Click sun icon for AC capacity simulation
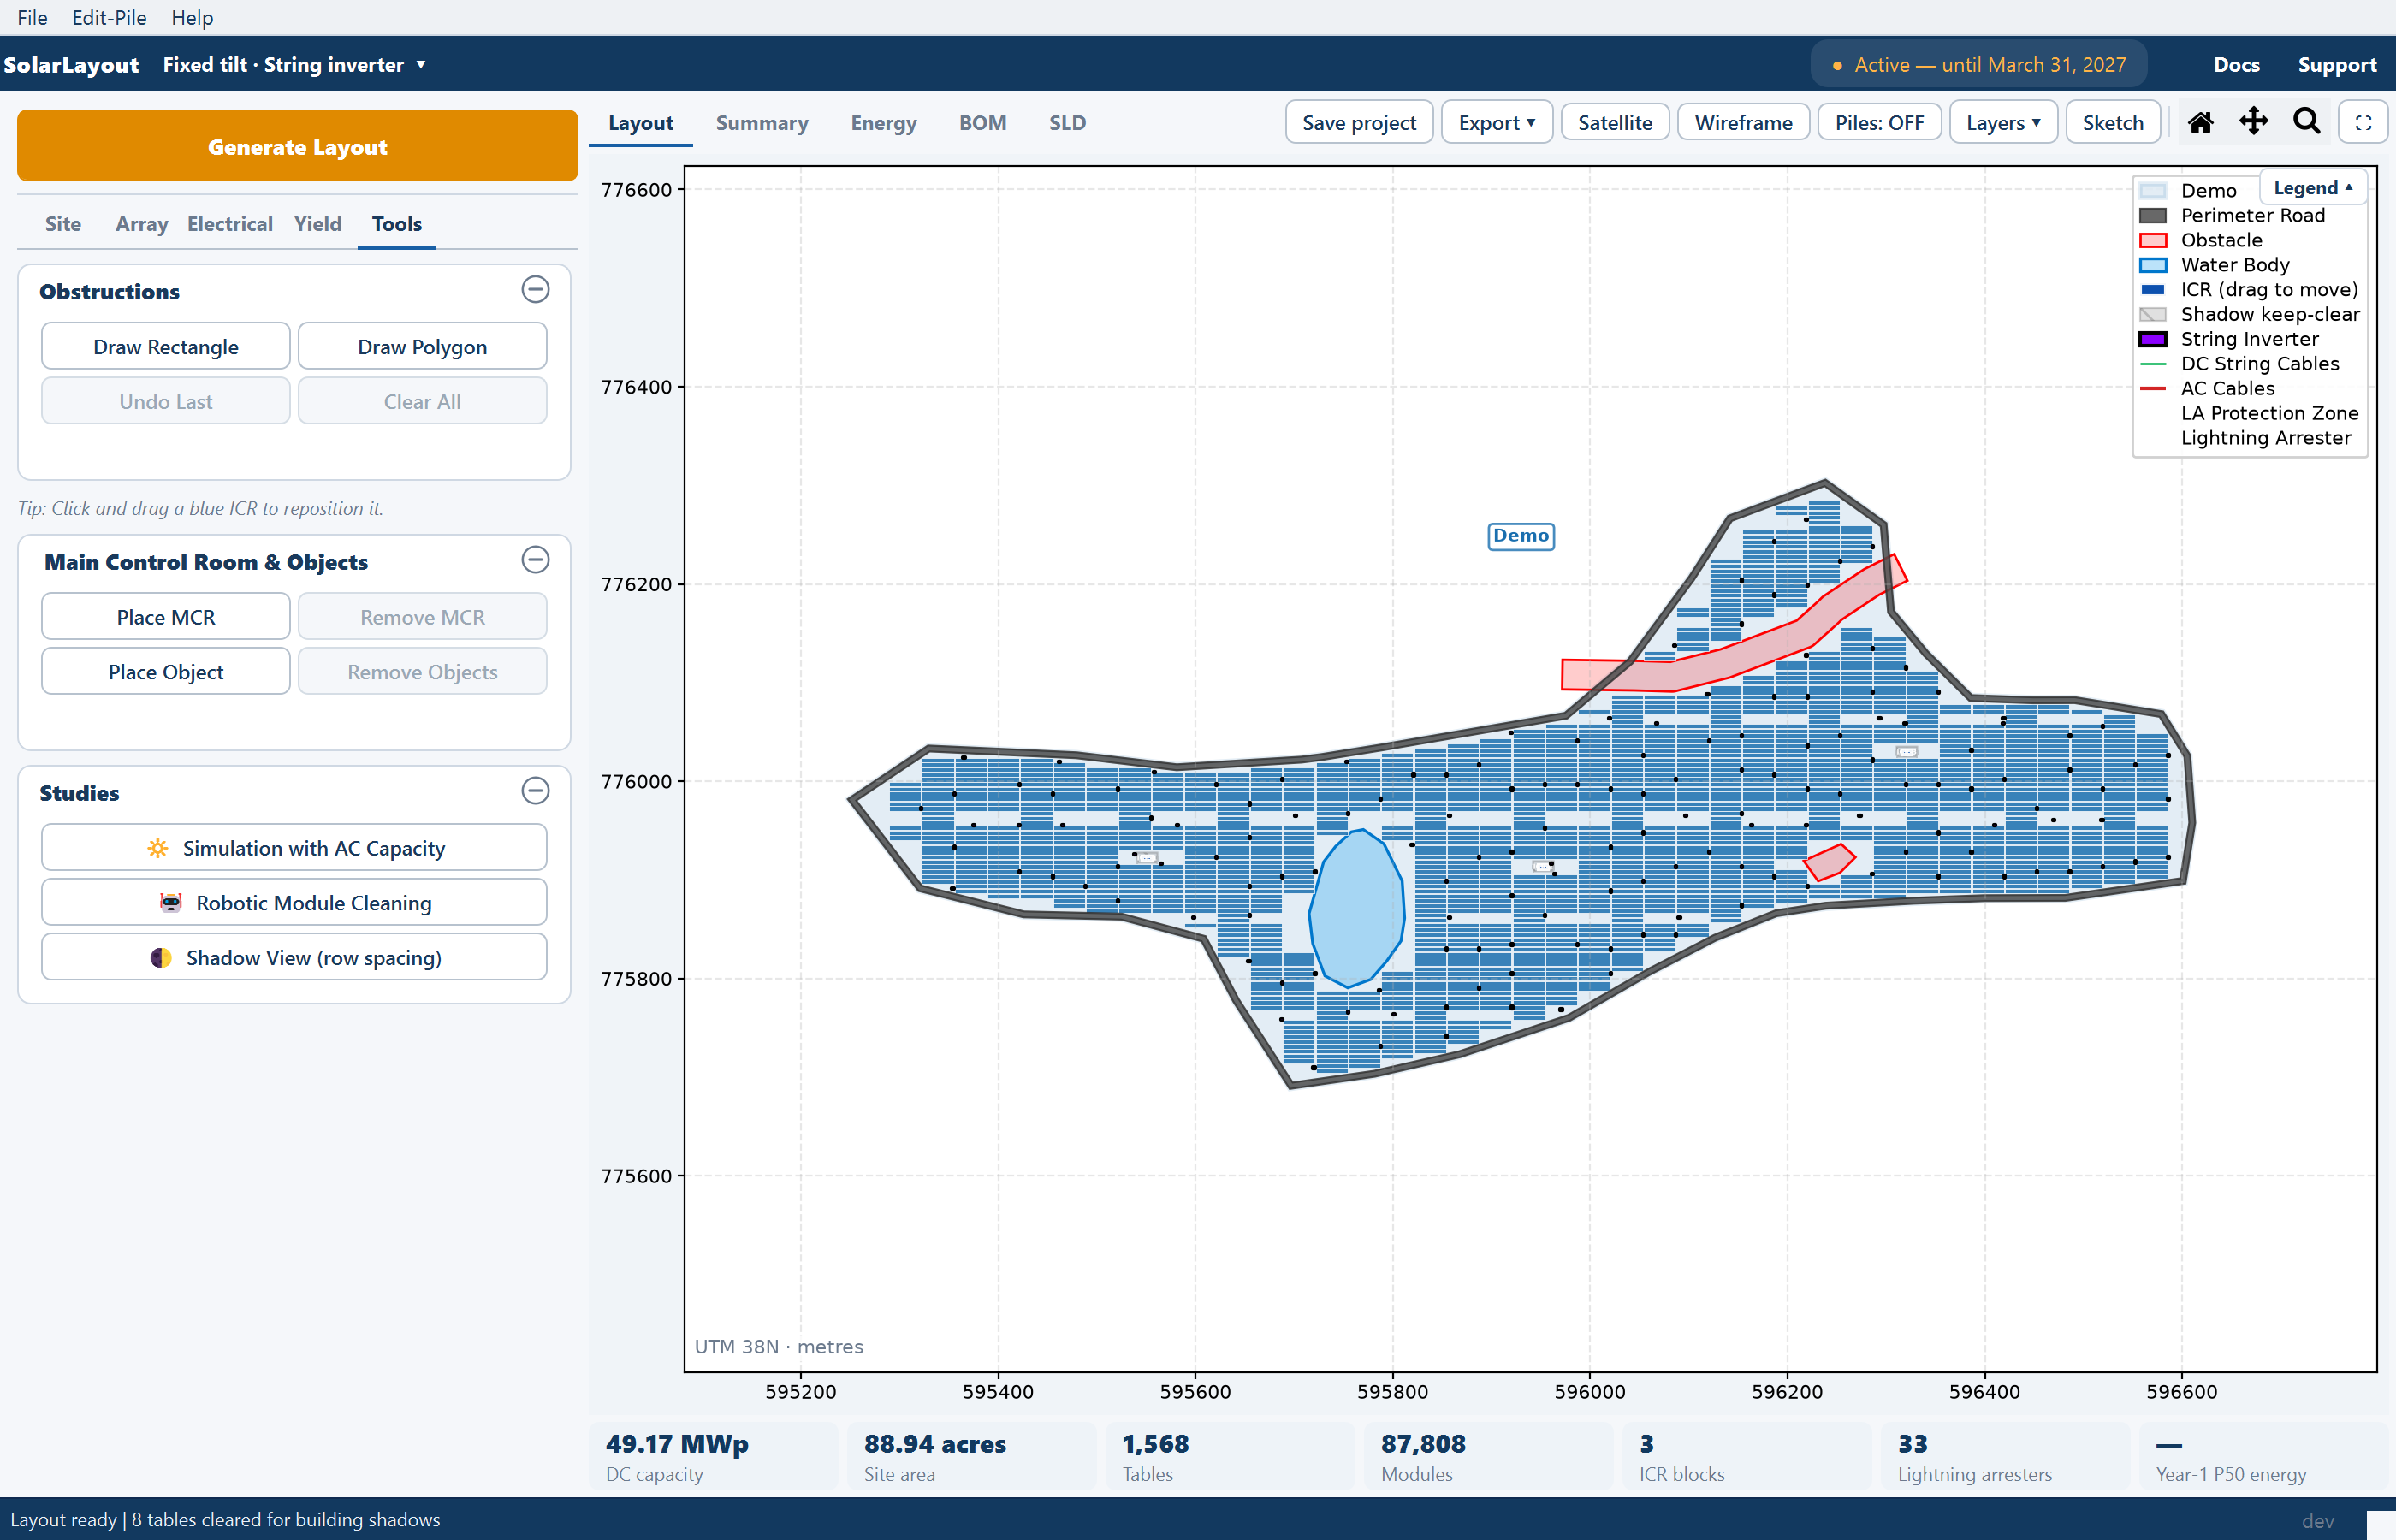Viewport: 2396px width, 1540px height. [157, 848]
